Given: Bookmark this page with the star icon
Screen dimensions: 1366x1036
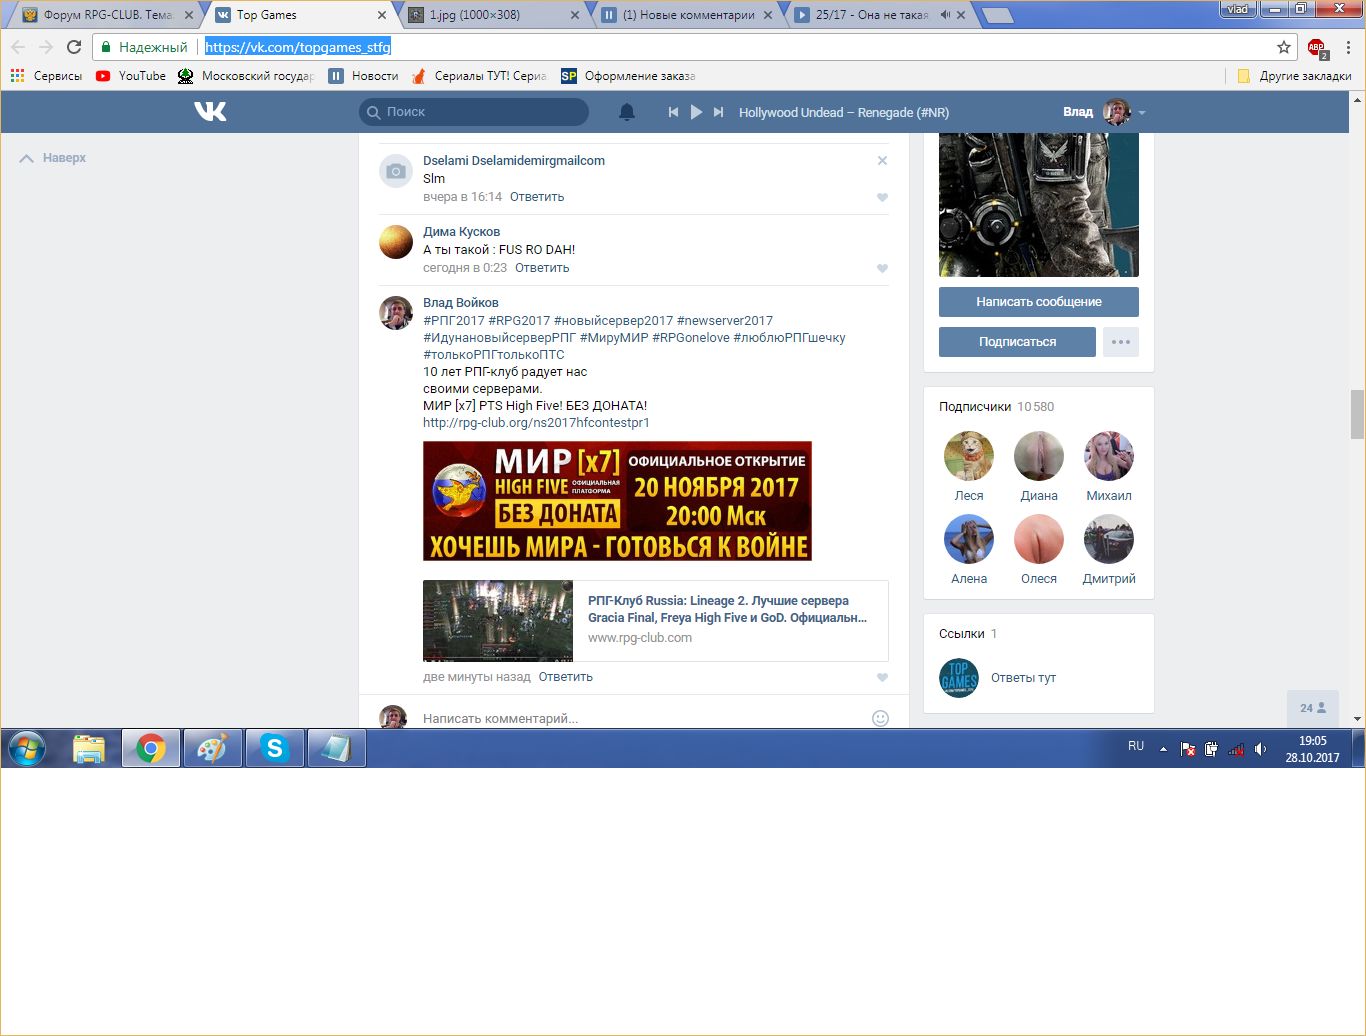Looking at the screenshot, I should (x=1284, y=47).
